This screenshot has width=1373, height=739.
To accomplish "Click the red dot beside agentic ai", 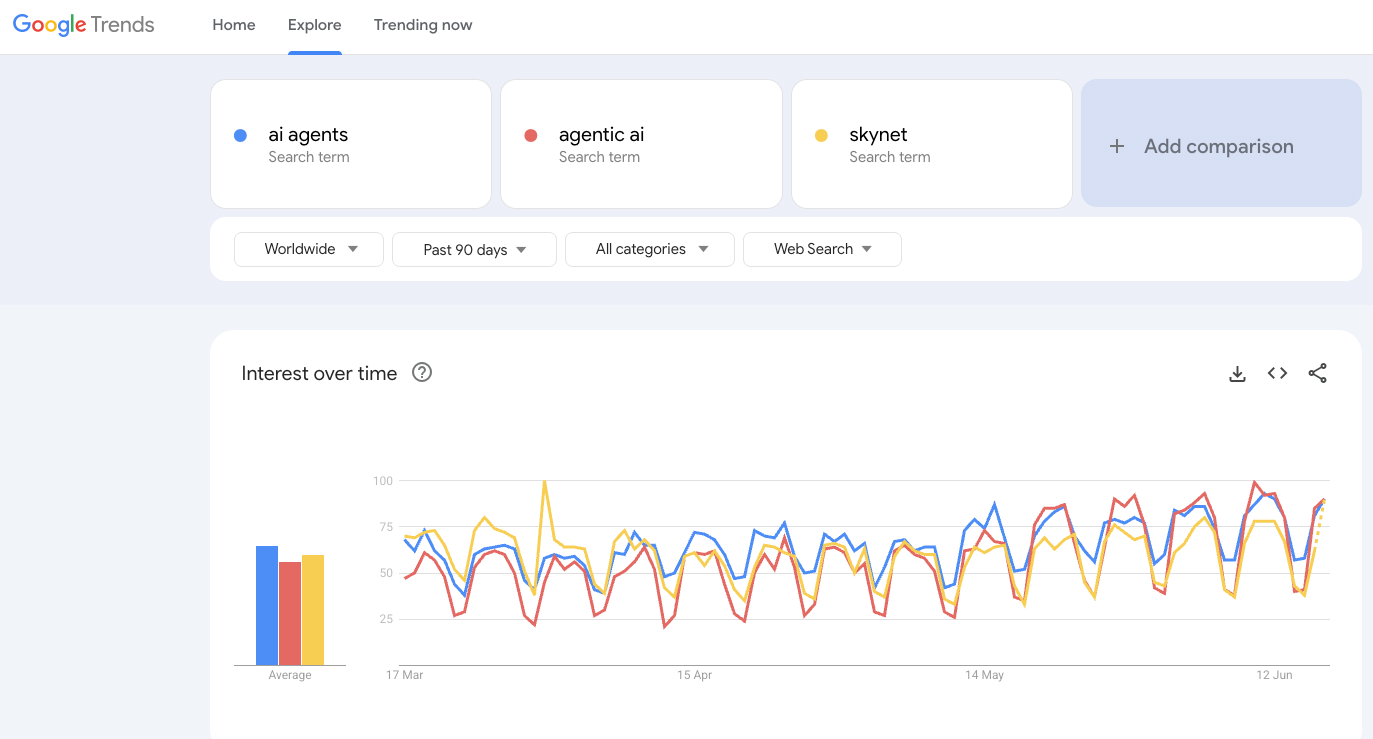I will 531,135.
